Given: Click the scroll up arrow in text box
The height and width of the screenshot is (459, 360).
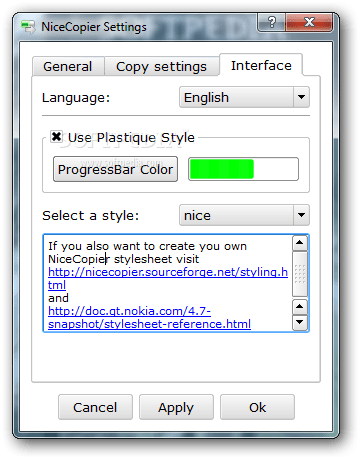Looking at the screenshot, I should (x=300, y=243).
